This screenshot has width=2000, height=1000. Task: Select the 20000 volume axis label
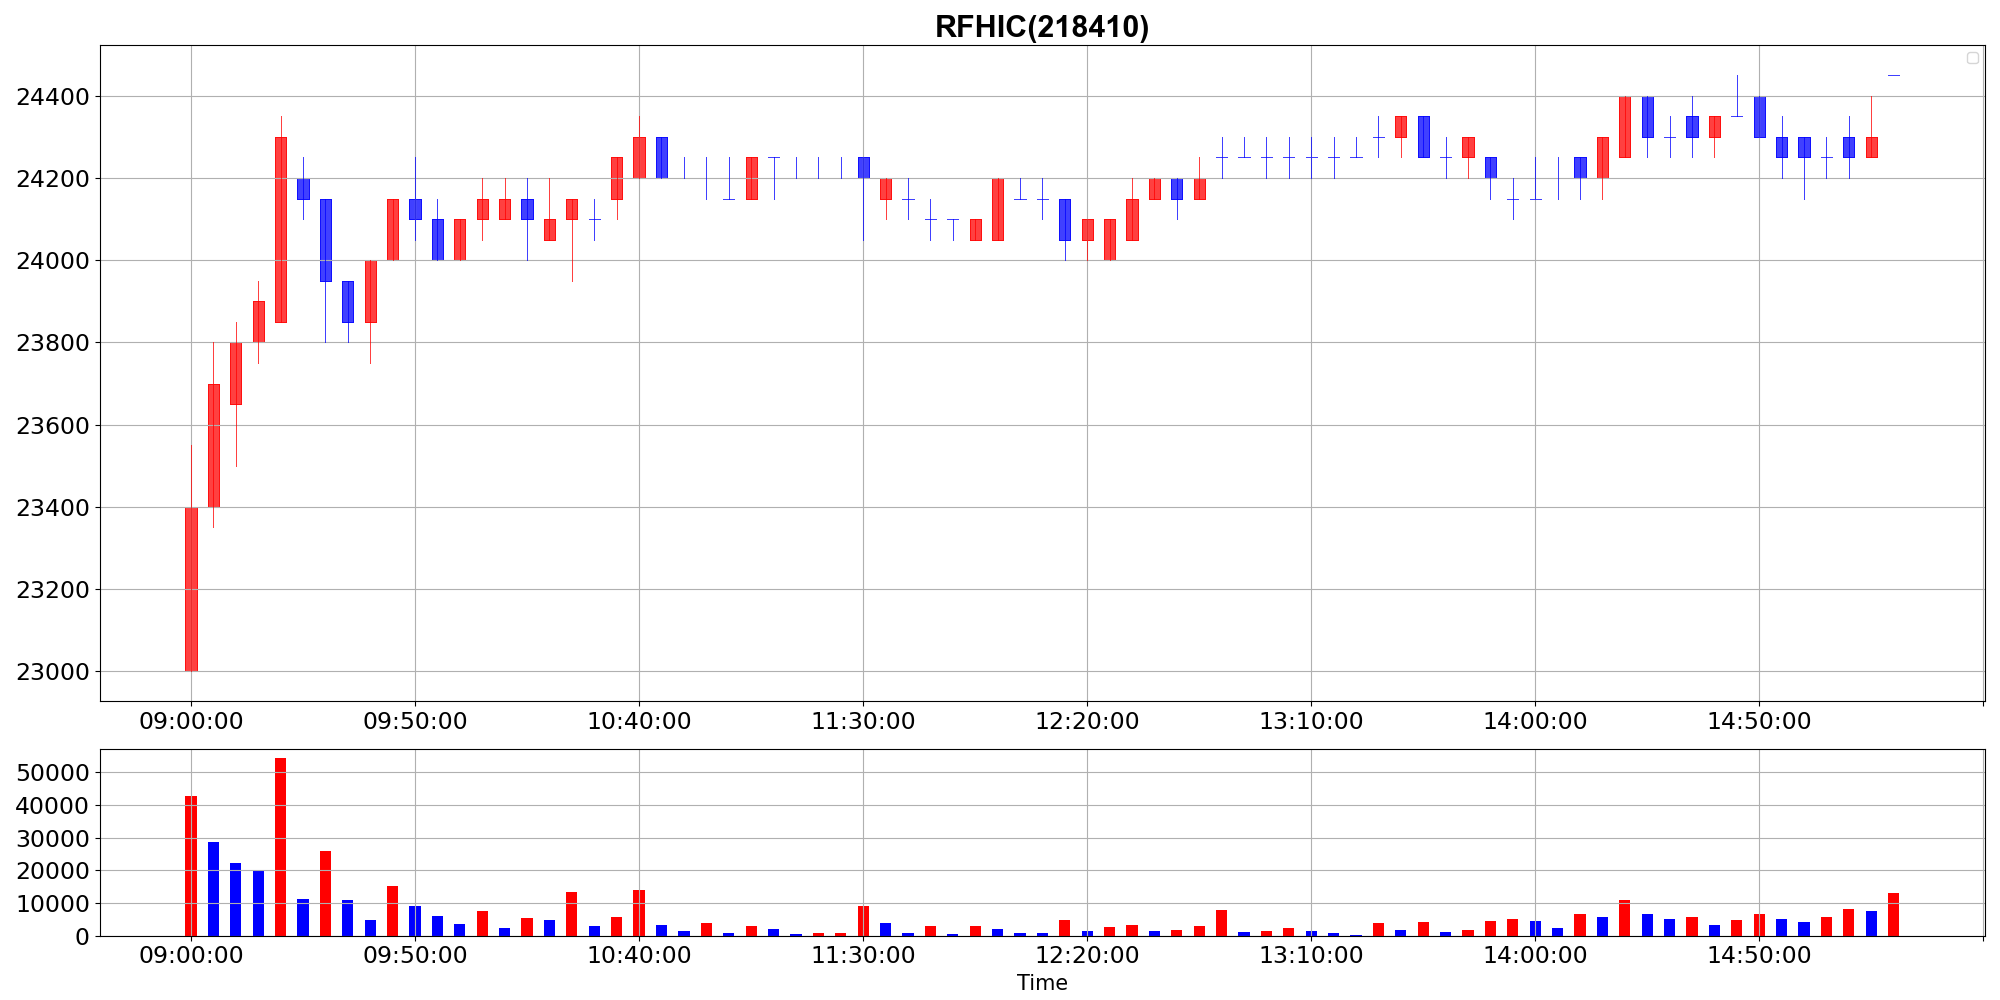pyautogui.click(x=54, y=871)
